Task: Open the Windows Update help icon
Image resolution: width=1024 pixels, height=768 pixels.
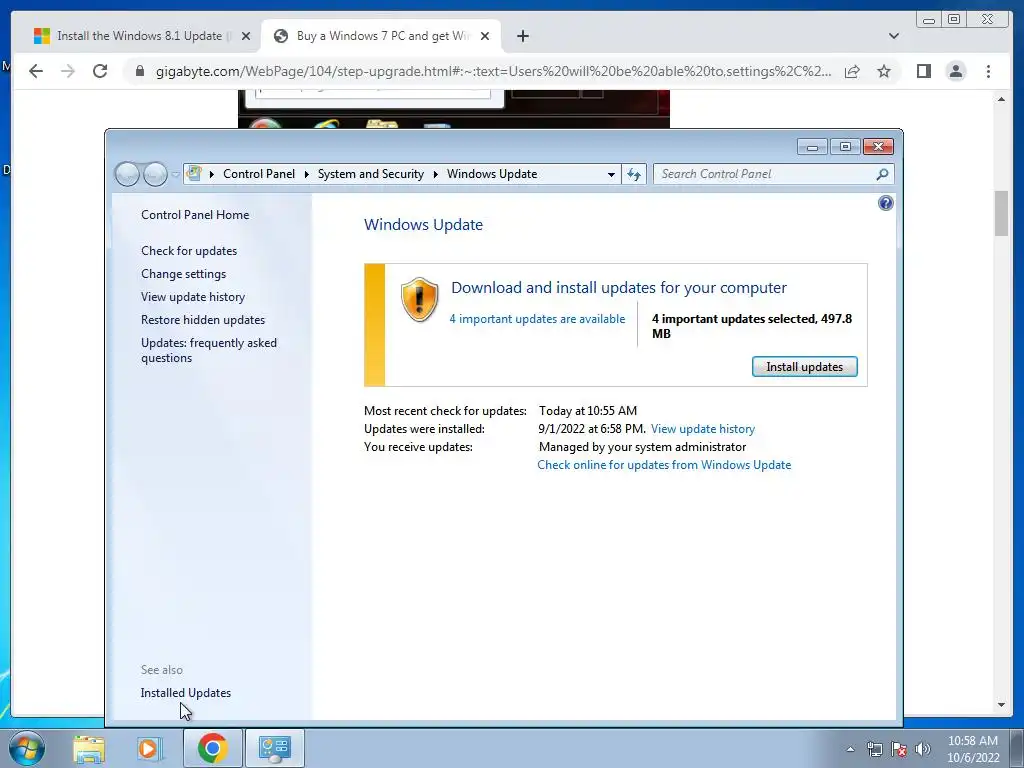Action: 886,203
